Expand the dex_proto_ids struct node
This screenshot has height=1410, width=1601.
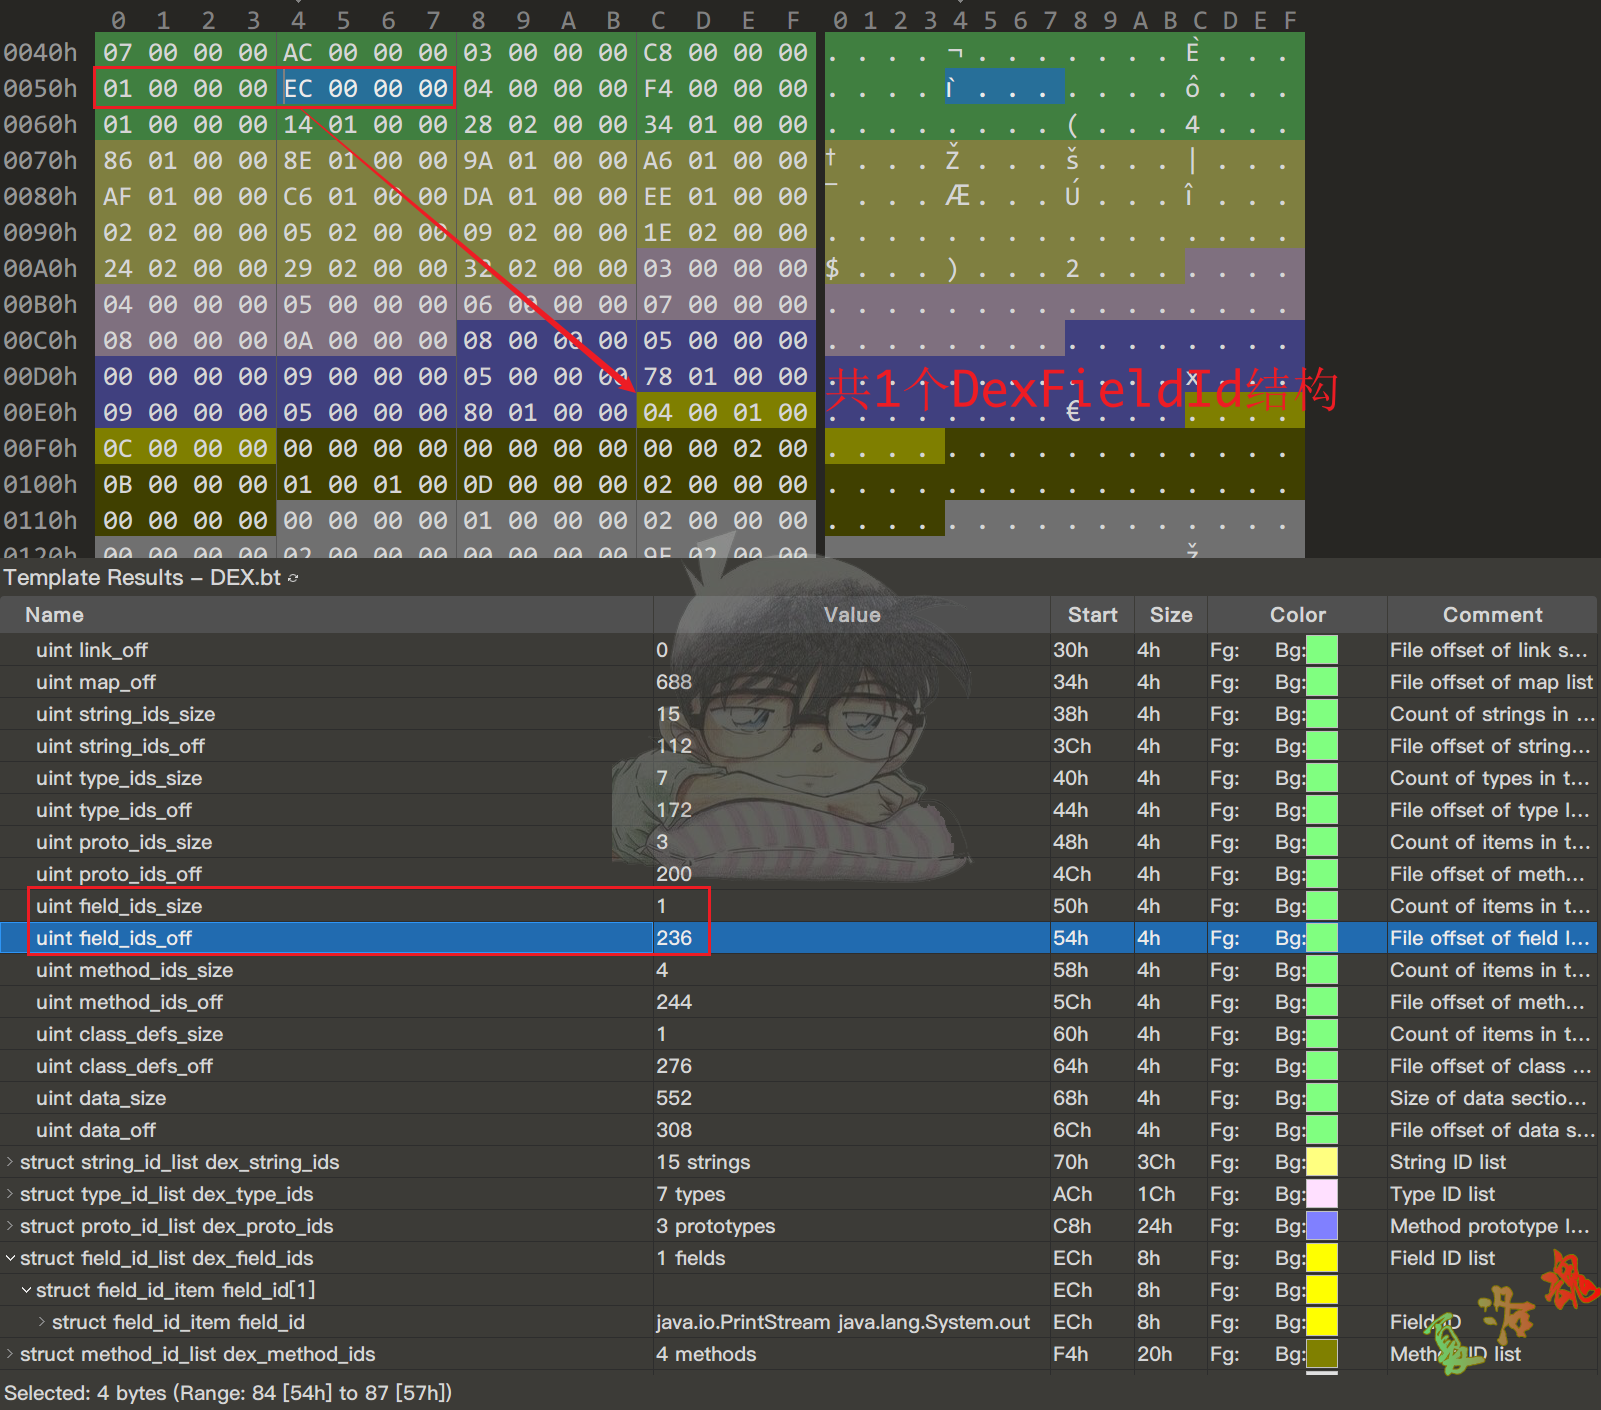click(10, 1226)
